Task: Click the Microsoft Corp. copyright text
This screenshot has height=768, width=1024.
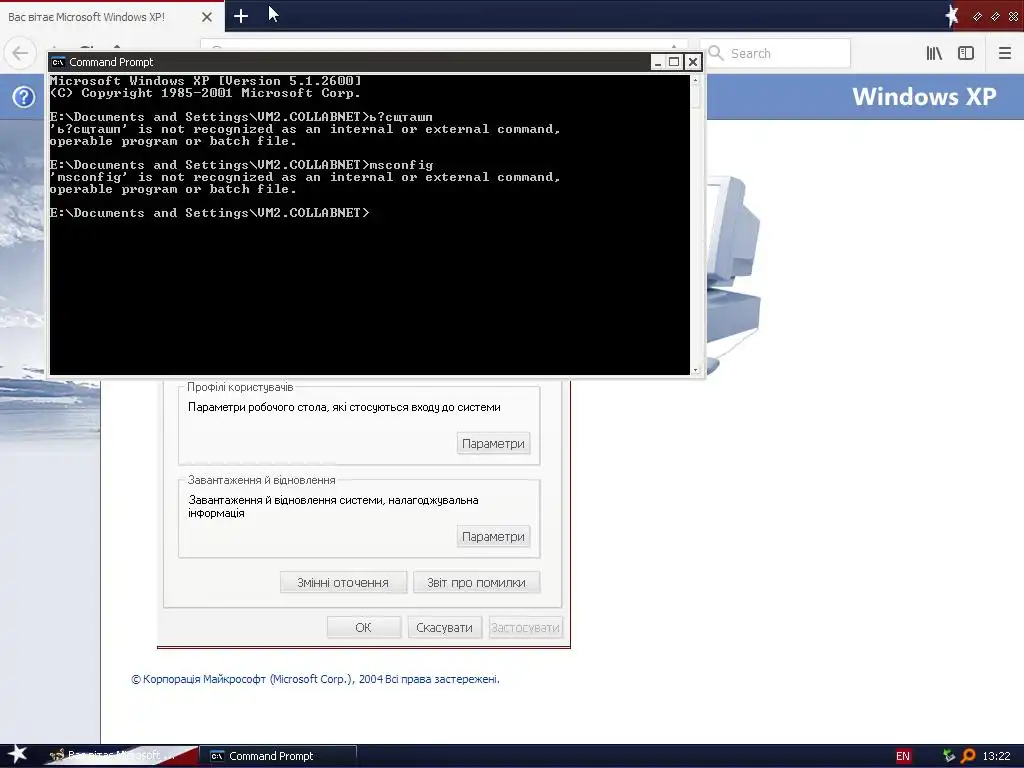Action: pos(315,679)
